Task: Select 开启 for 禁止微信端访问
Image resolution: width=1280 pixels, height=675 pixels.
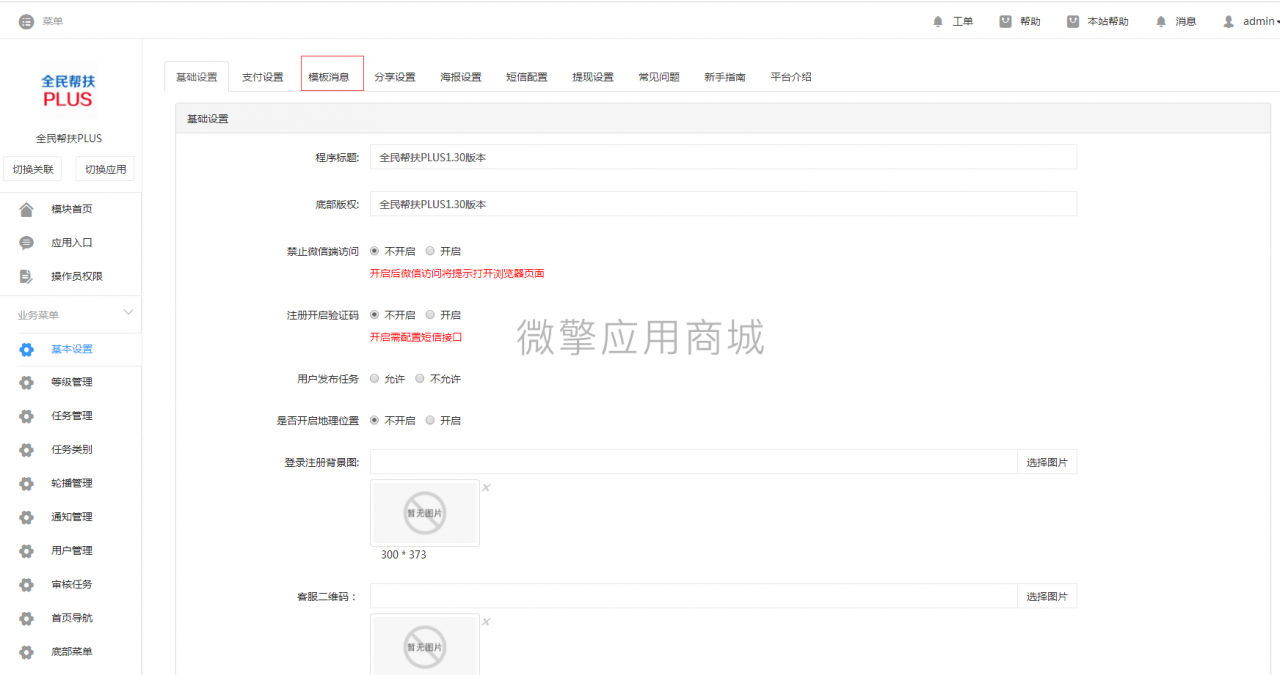Action: coord(430,251)
